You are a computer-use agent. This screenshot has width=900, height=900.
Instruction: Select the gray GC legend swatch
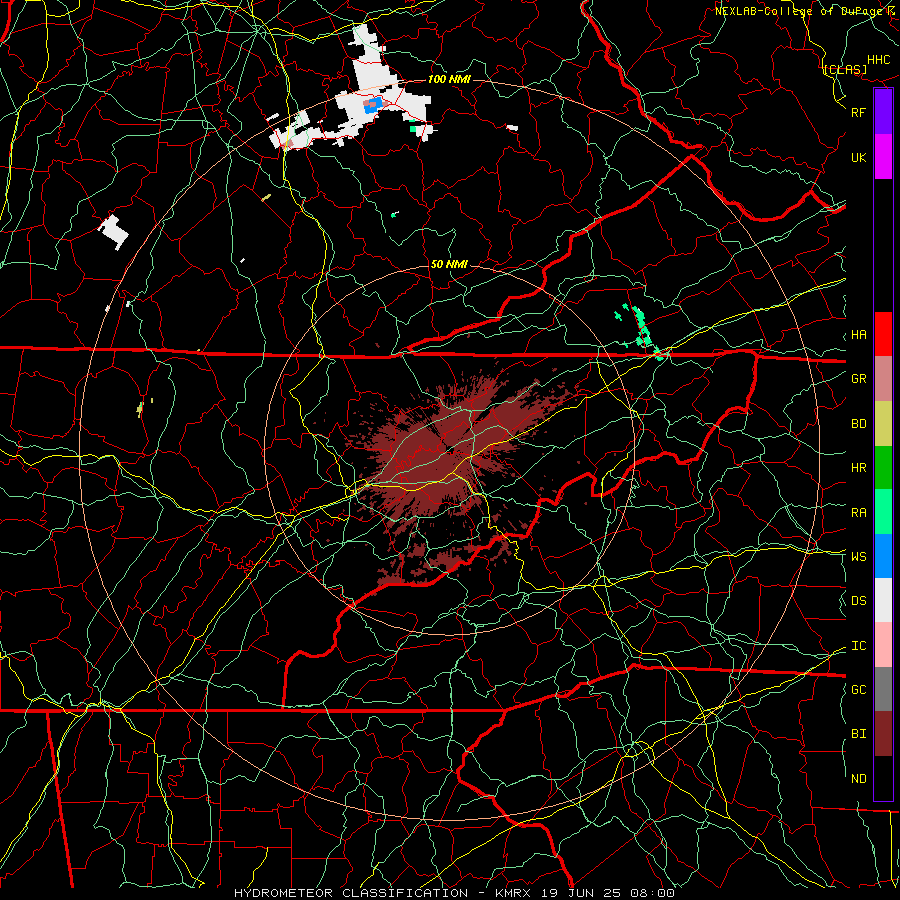coord(883,689)
